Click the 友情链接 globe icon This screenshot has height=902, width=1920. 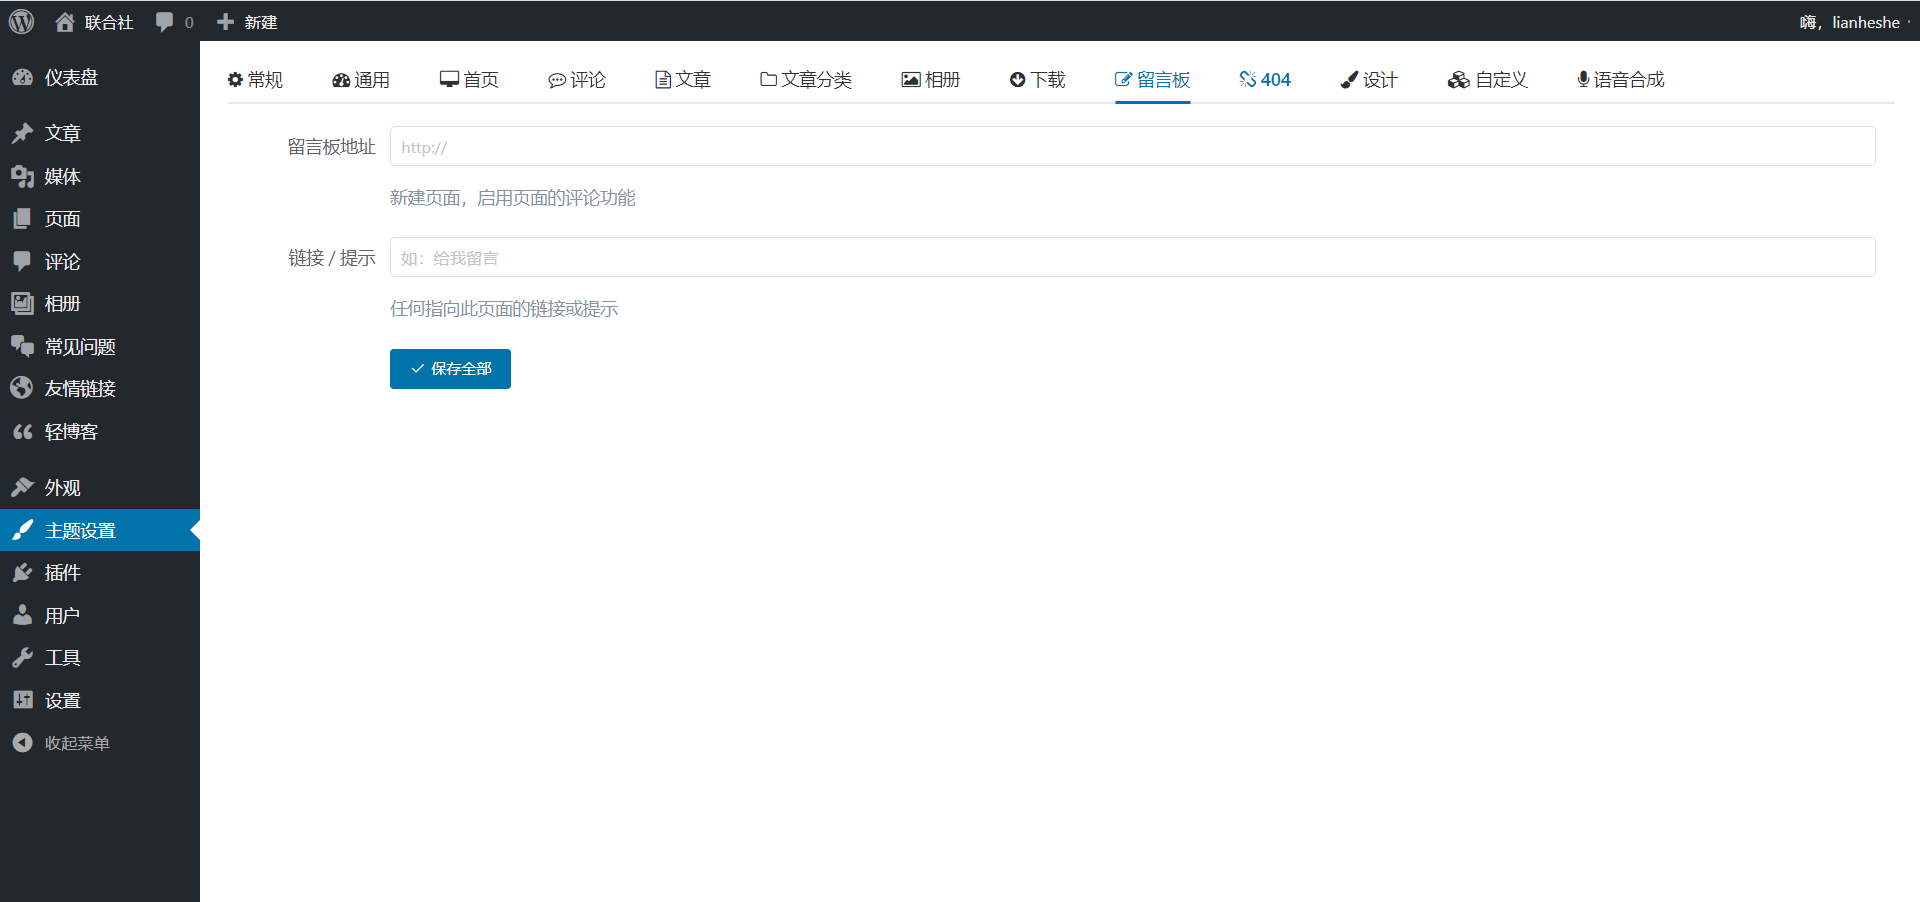[x=22, y=388]
